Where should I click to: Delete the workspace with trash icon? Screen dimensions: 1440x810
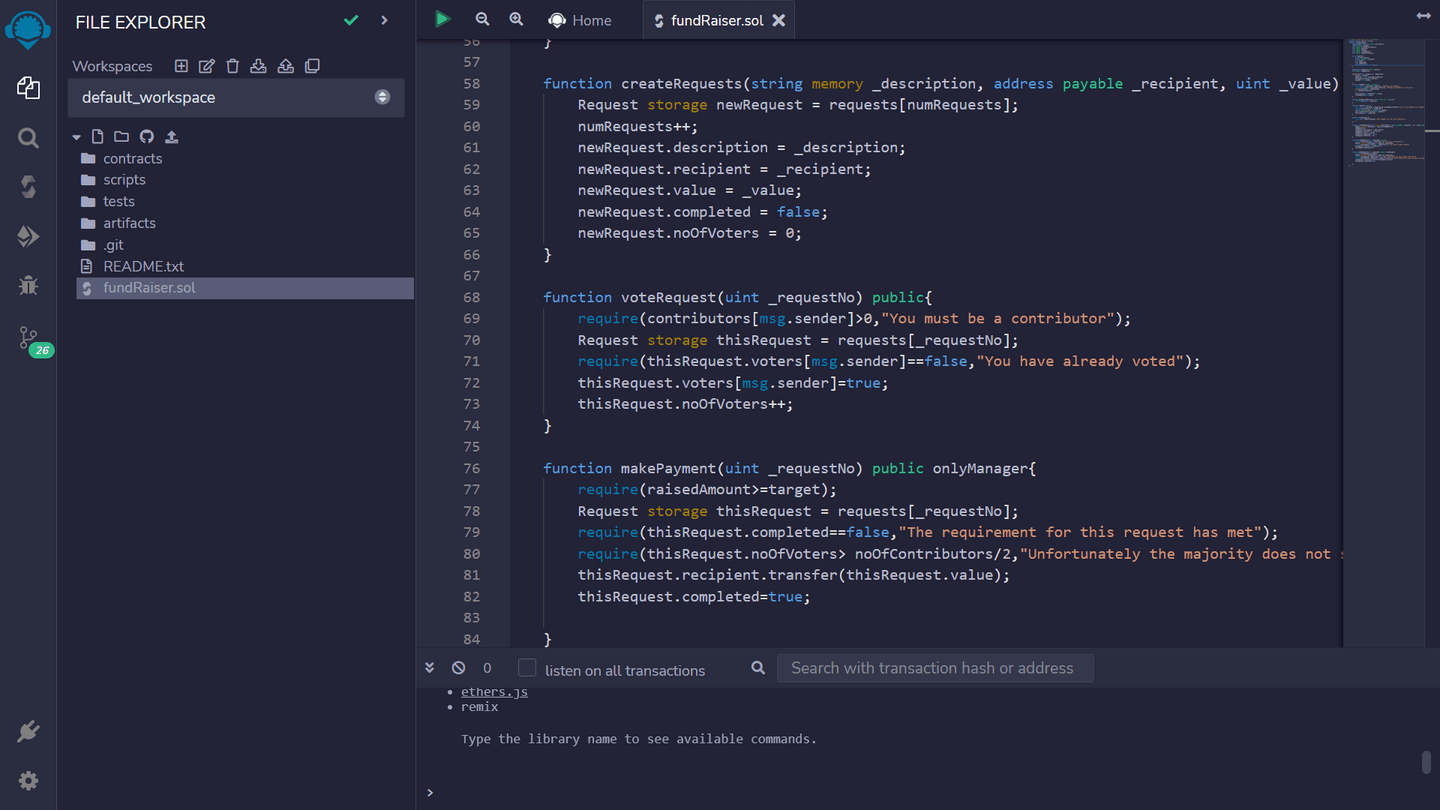point(233,66)
